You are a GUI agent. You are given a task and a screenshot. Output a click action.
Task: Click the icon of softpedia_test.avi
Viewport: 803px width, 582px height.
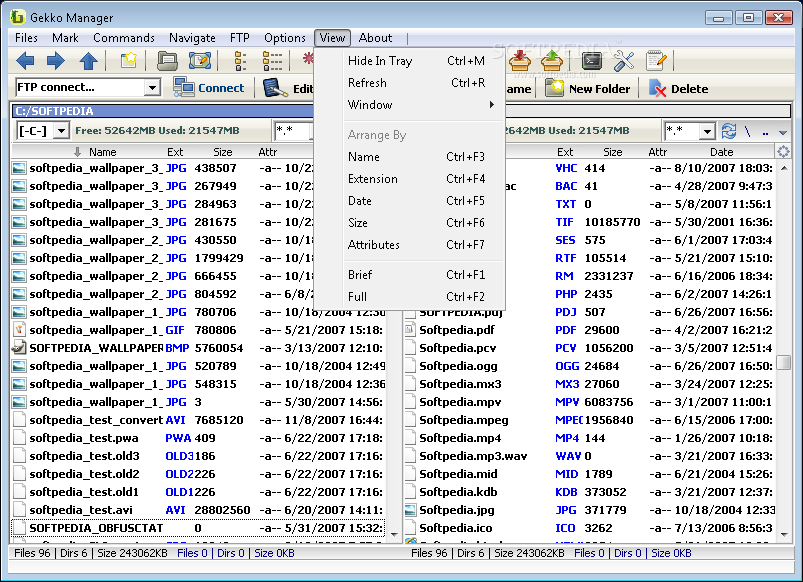pyautogui.click(x=19, y=510)
